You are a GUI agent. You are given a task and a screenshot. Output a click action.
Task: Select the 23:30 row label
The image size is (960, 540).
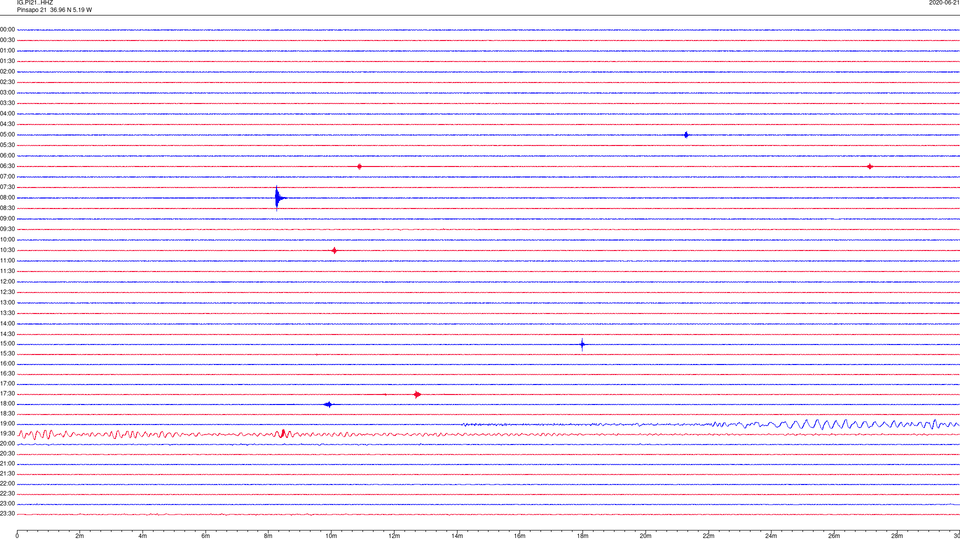7,514
